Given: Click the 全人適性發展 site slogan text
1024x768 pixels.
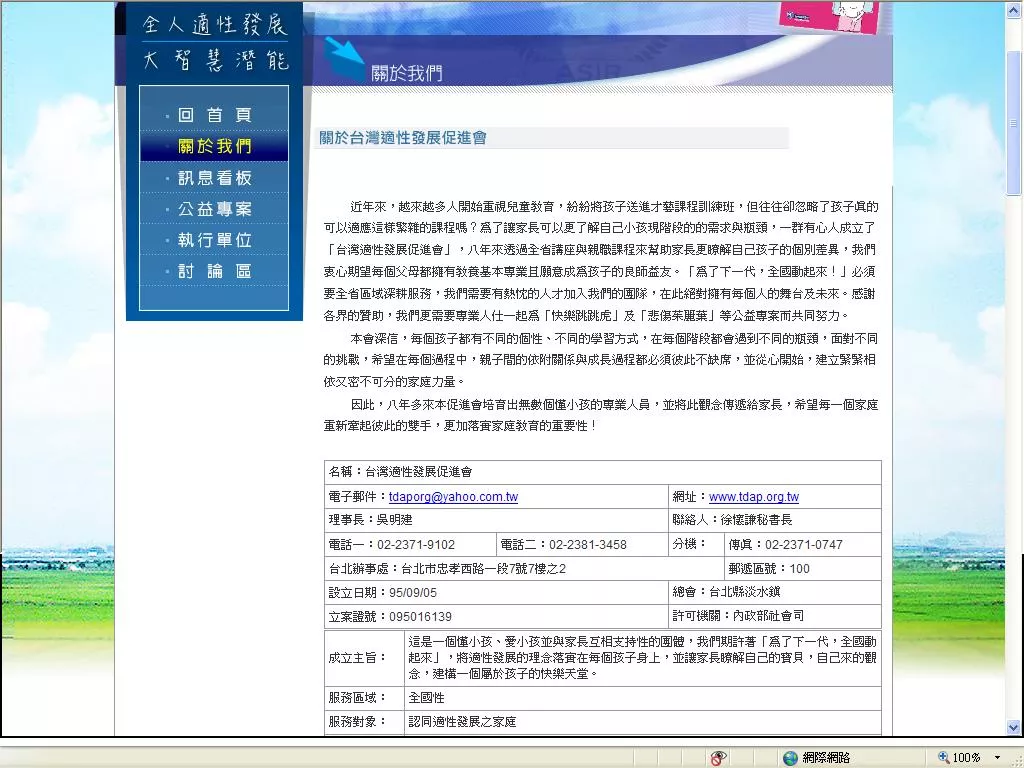Looking at the screenshot, I should click(215, 25).
